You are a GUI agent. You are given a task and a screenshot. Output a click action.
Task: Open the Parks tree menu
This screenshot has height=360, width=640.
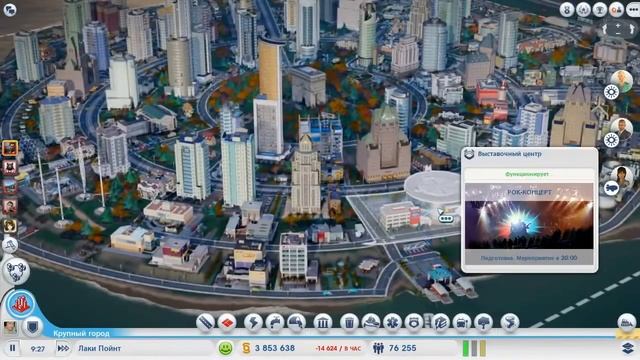click(x=483, y=322)
